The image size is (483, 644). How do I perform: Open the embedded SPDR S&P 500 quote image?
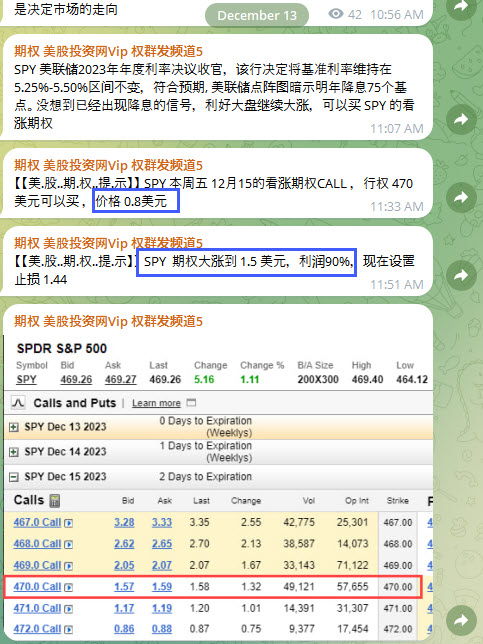pos(218,487)
